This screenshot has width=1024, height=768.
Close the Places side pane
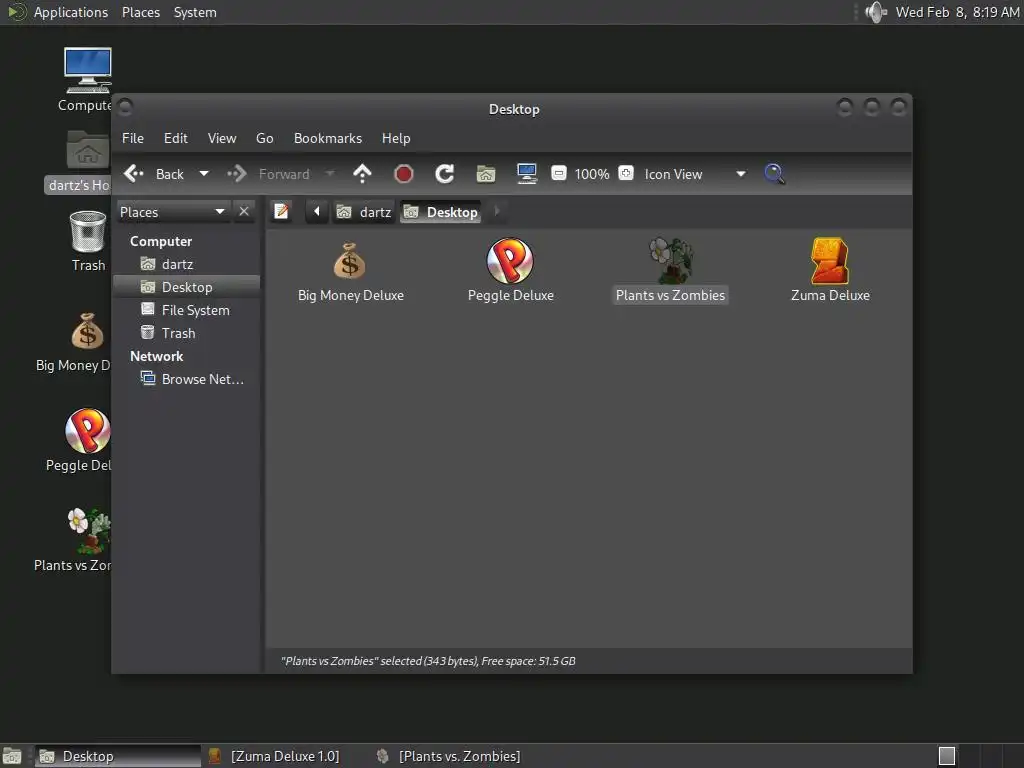pos(244,212)
